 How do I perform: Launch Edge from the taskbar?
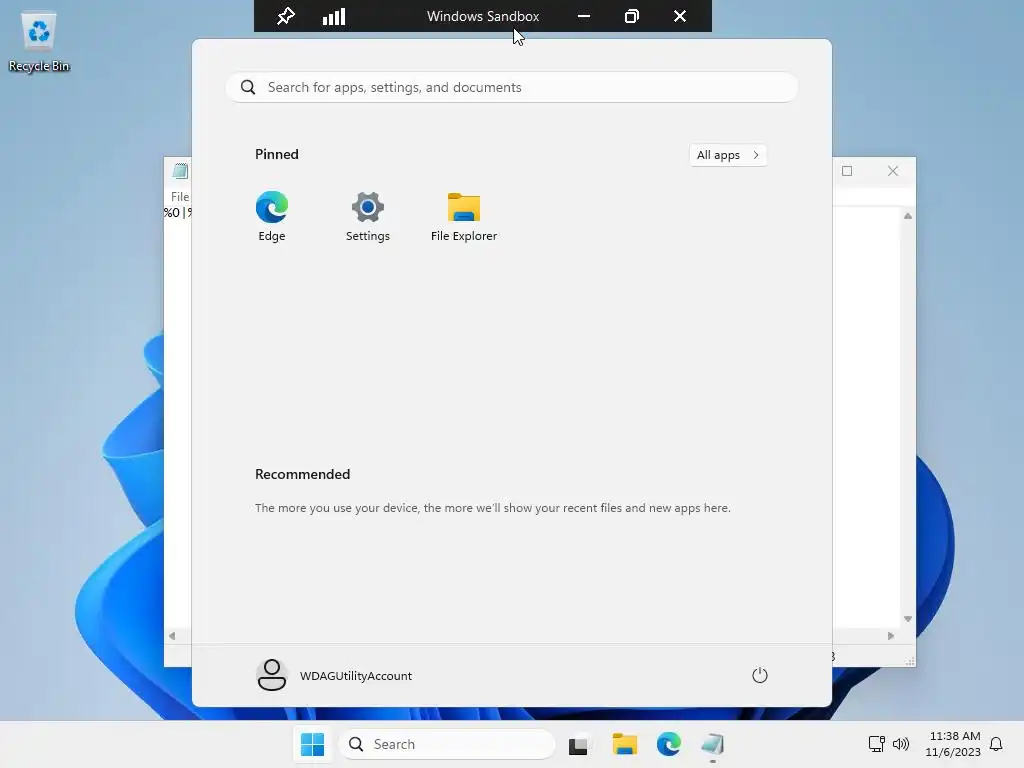pos(669,744)
